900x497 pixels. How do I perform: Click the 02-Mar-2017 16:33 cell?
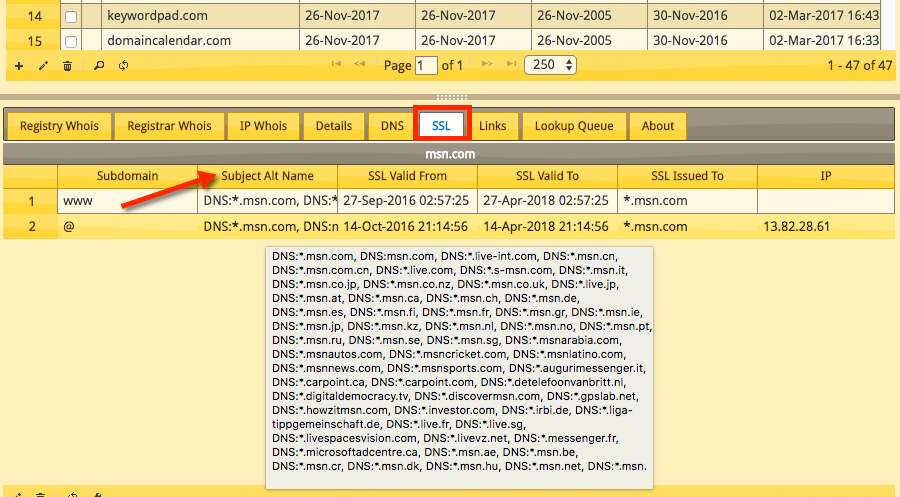point(824,40)
